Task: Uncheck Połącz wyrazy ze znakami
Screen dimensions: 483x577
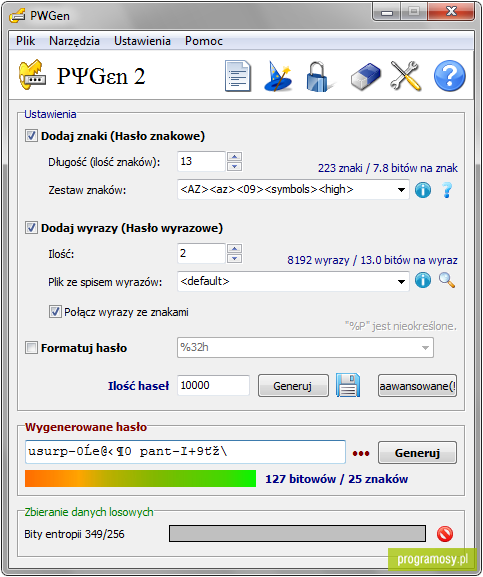Action: click(x=55, y=312)
